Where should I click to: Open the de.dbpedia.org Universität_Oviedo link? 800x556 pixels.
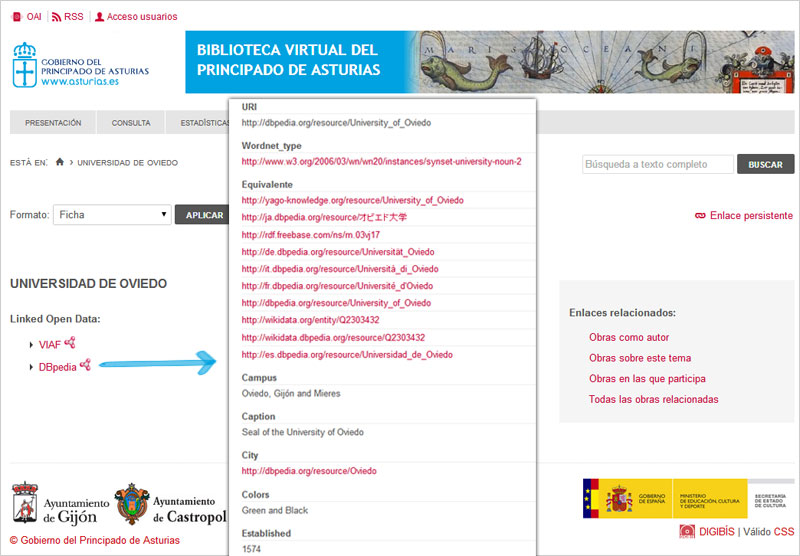click(338, 252)
